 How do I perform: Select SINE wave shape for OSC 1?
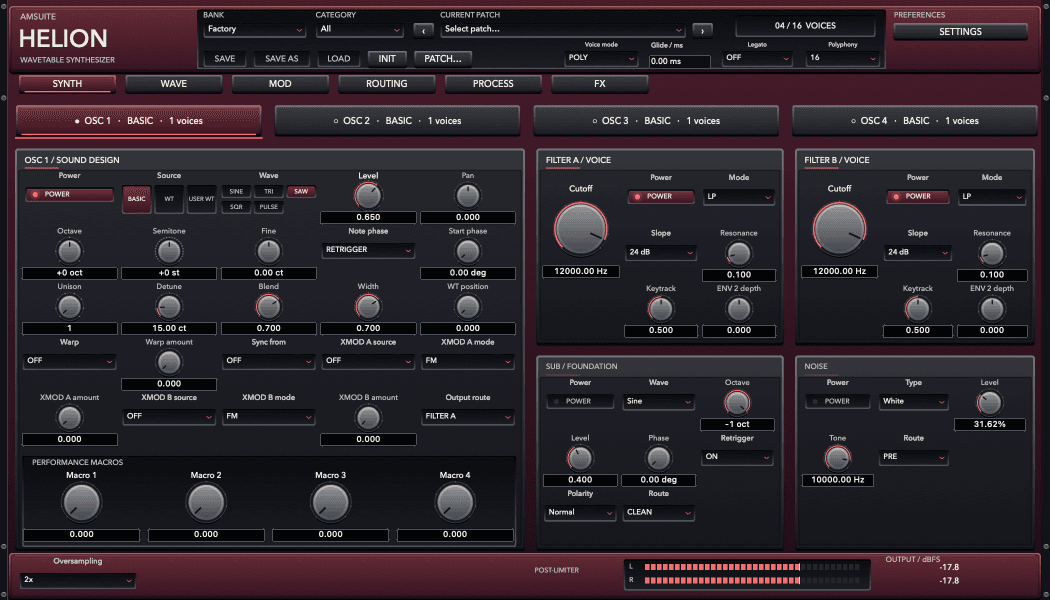[x=236, y=192]
